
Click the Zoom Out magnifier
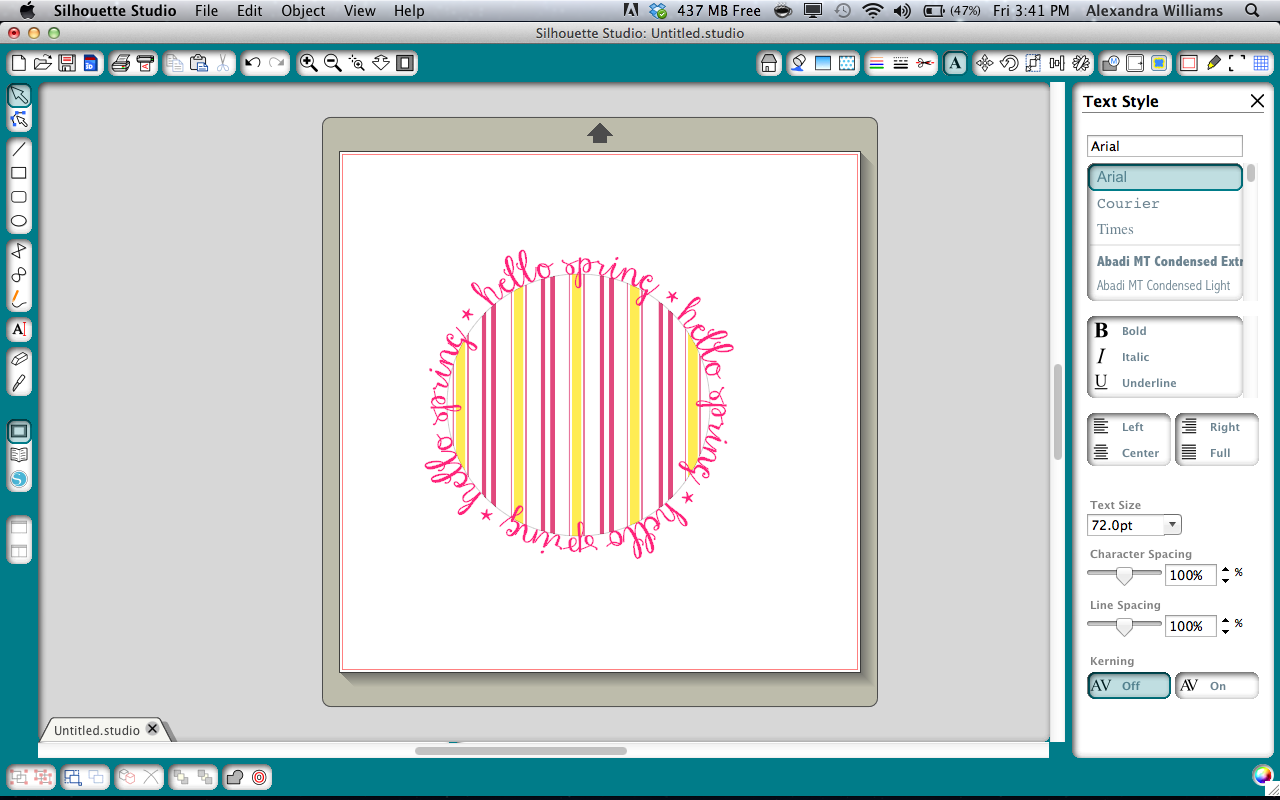(x=332, y=63)
